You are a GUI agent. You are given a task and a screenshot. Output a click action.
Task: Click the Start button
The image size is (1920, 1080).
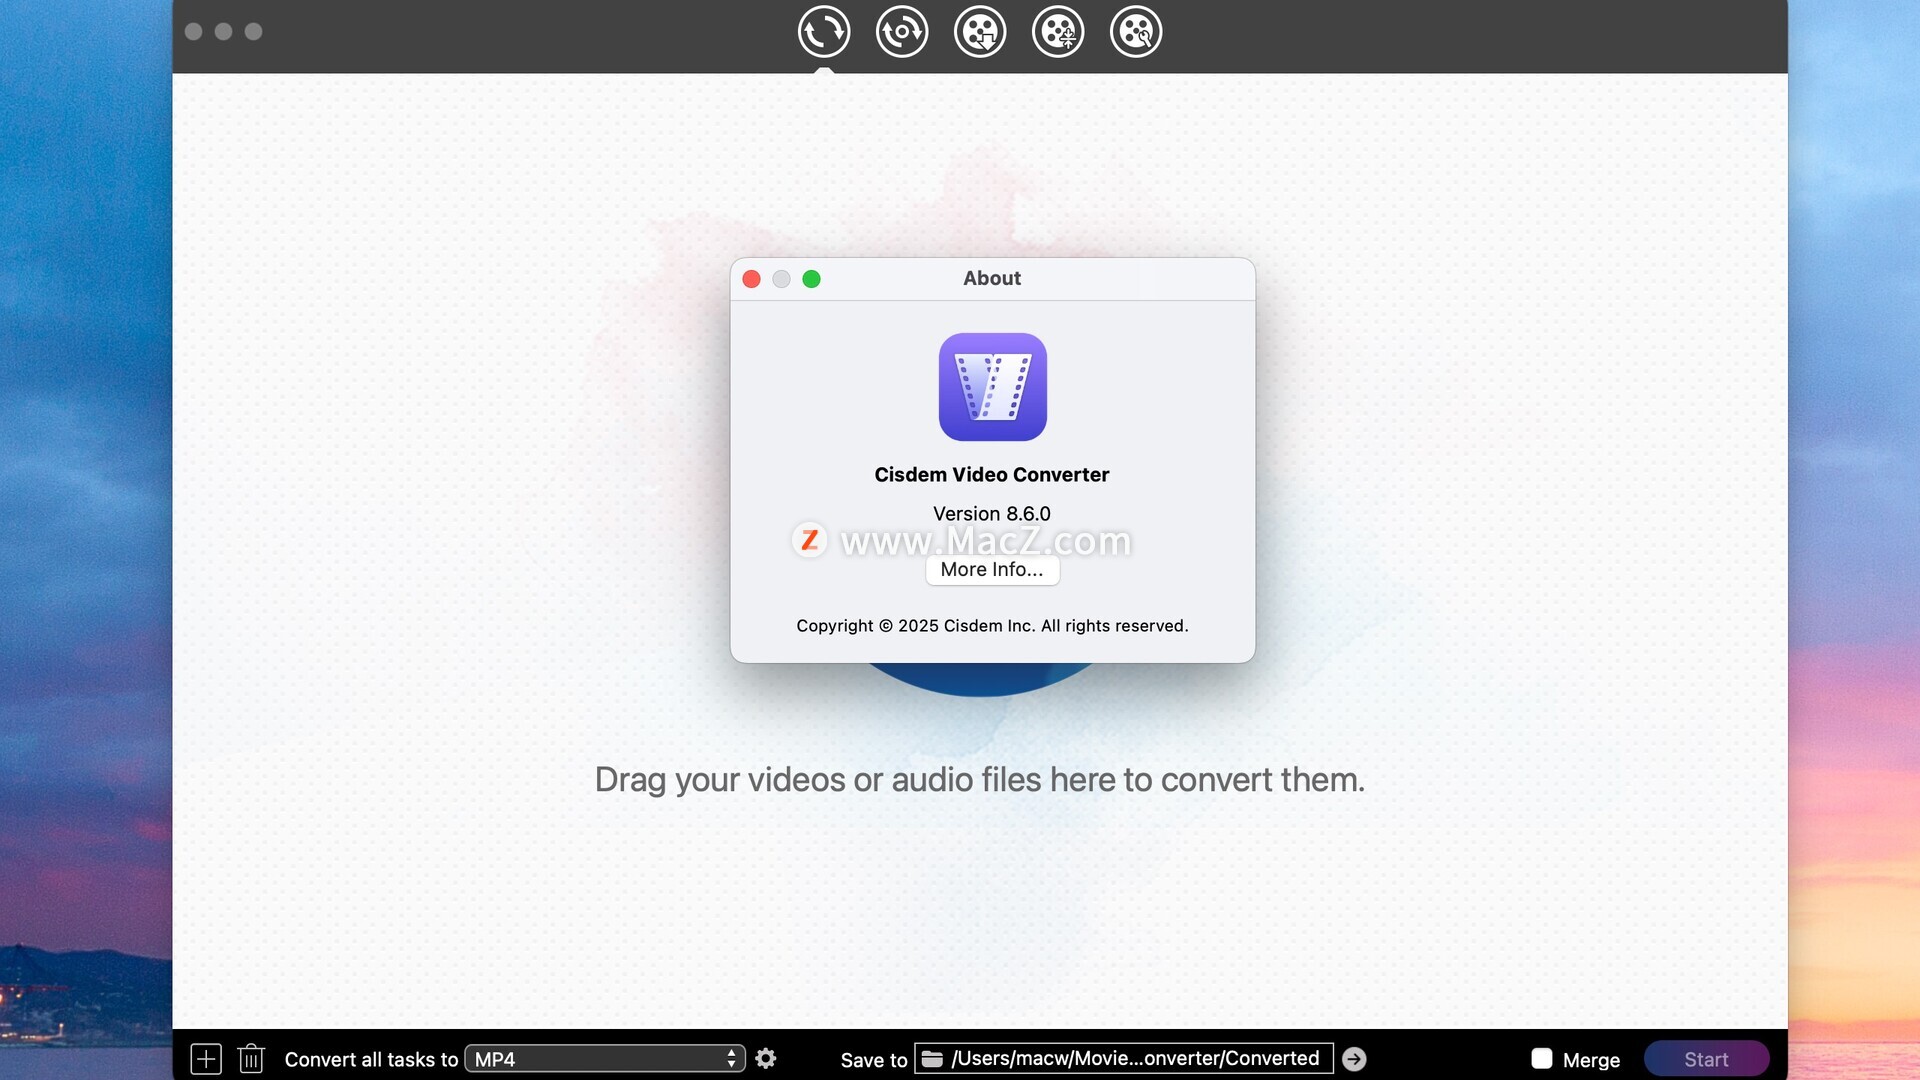pyautogui.click(x=1706, y=1059)
